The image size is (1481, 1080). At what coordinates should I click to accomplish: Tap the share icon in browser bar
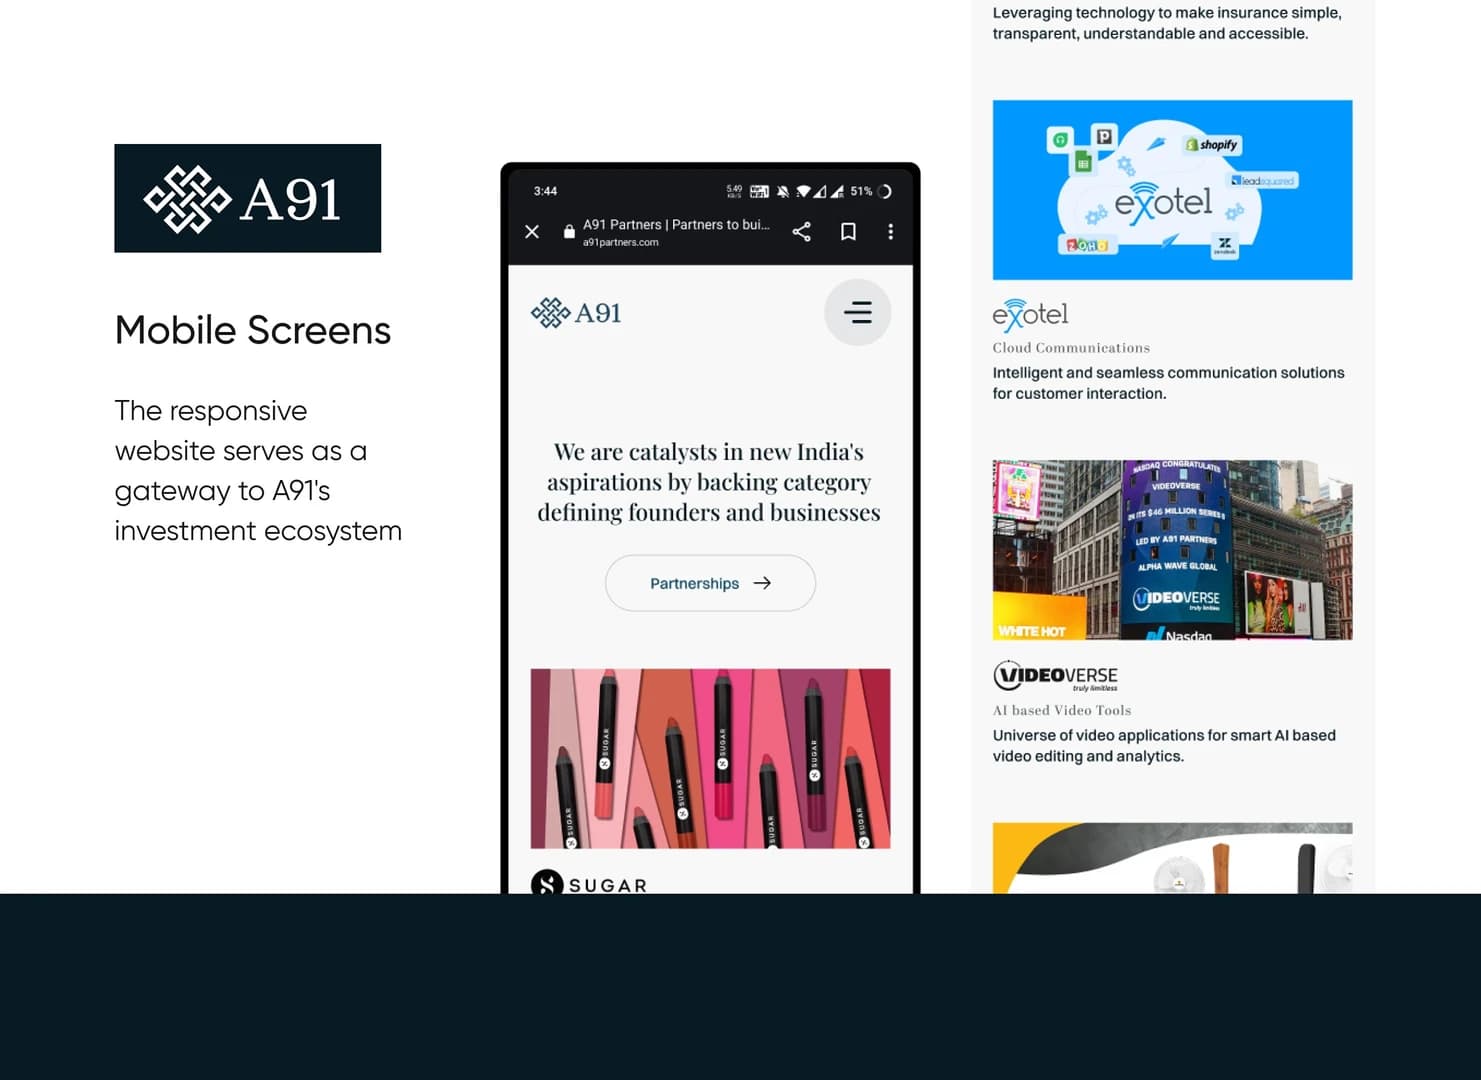pyautogui.click(x=802, y=232)
